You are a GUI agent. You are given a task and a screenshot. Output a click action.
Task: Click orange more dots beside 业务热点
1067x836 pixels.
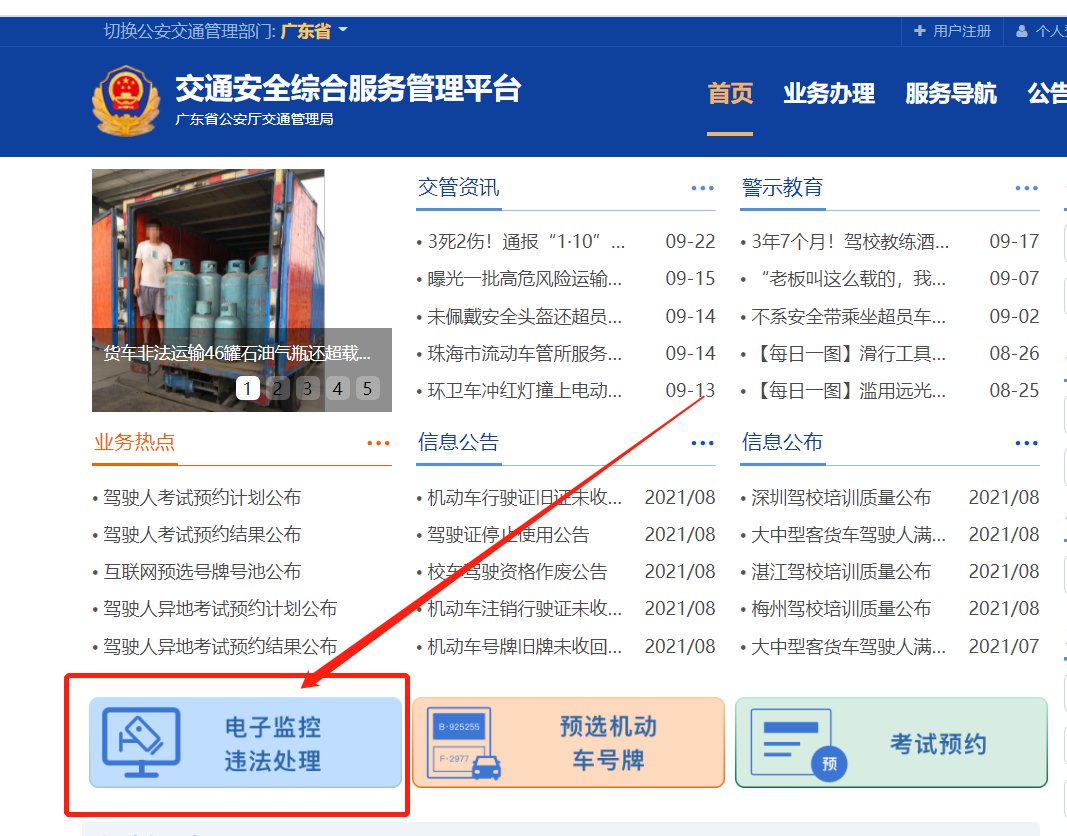pyautogui.click(x=378, y=443)
